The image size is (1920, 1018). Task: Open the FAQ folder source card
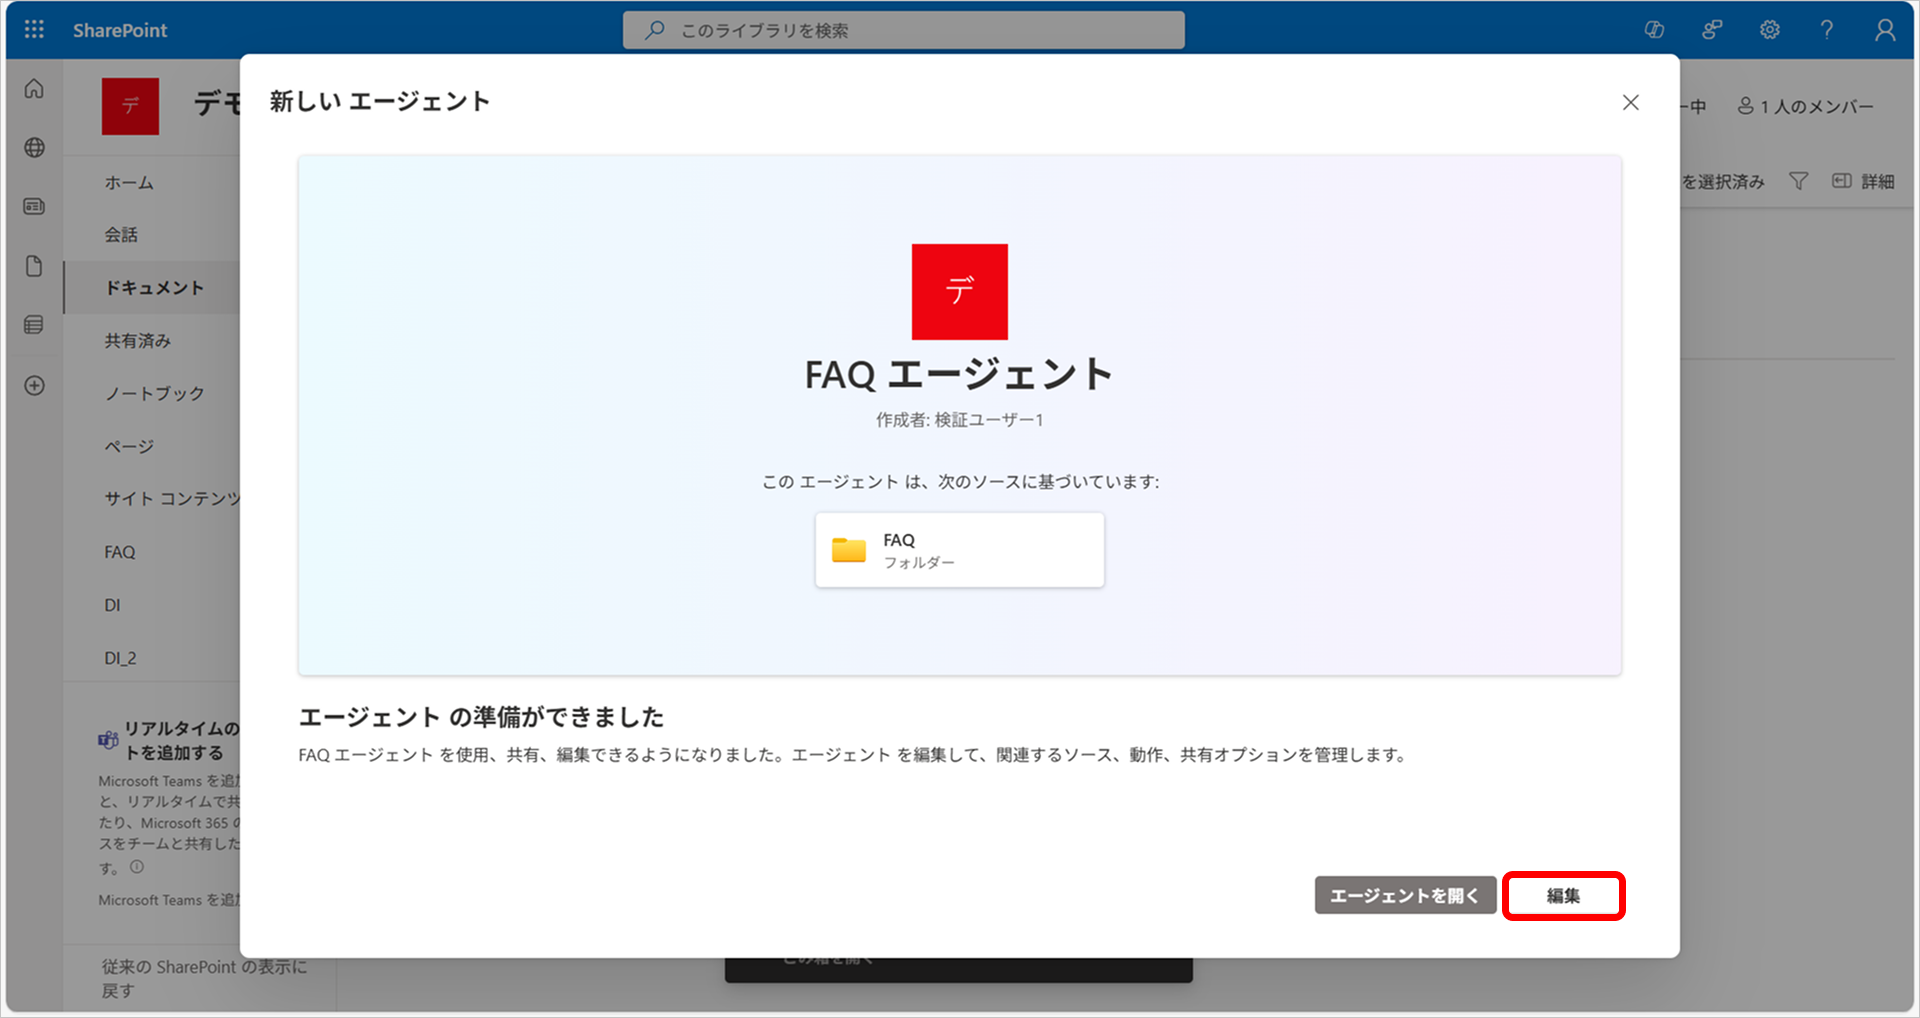click(x=959, y=550)
